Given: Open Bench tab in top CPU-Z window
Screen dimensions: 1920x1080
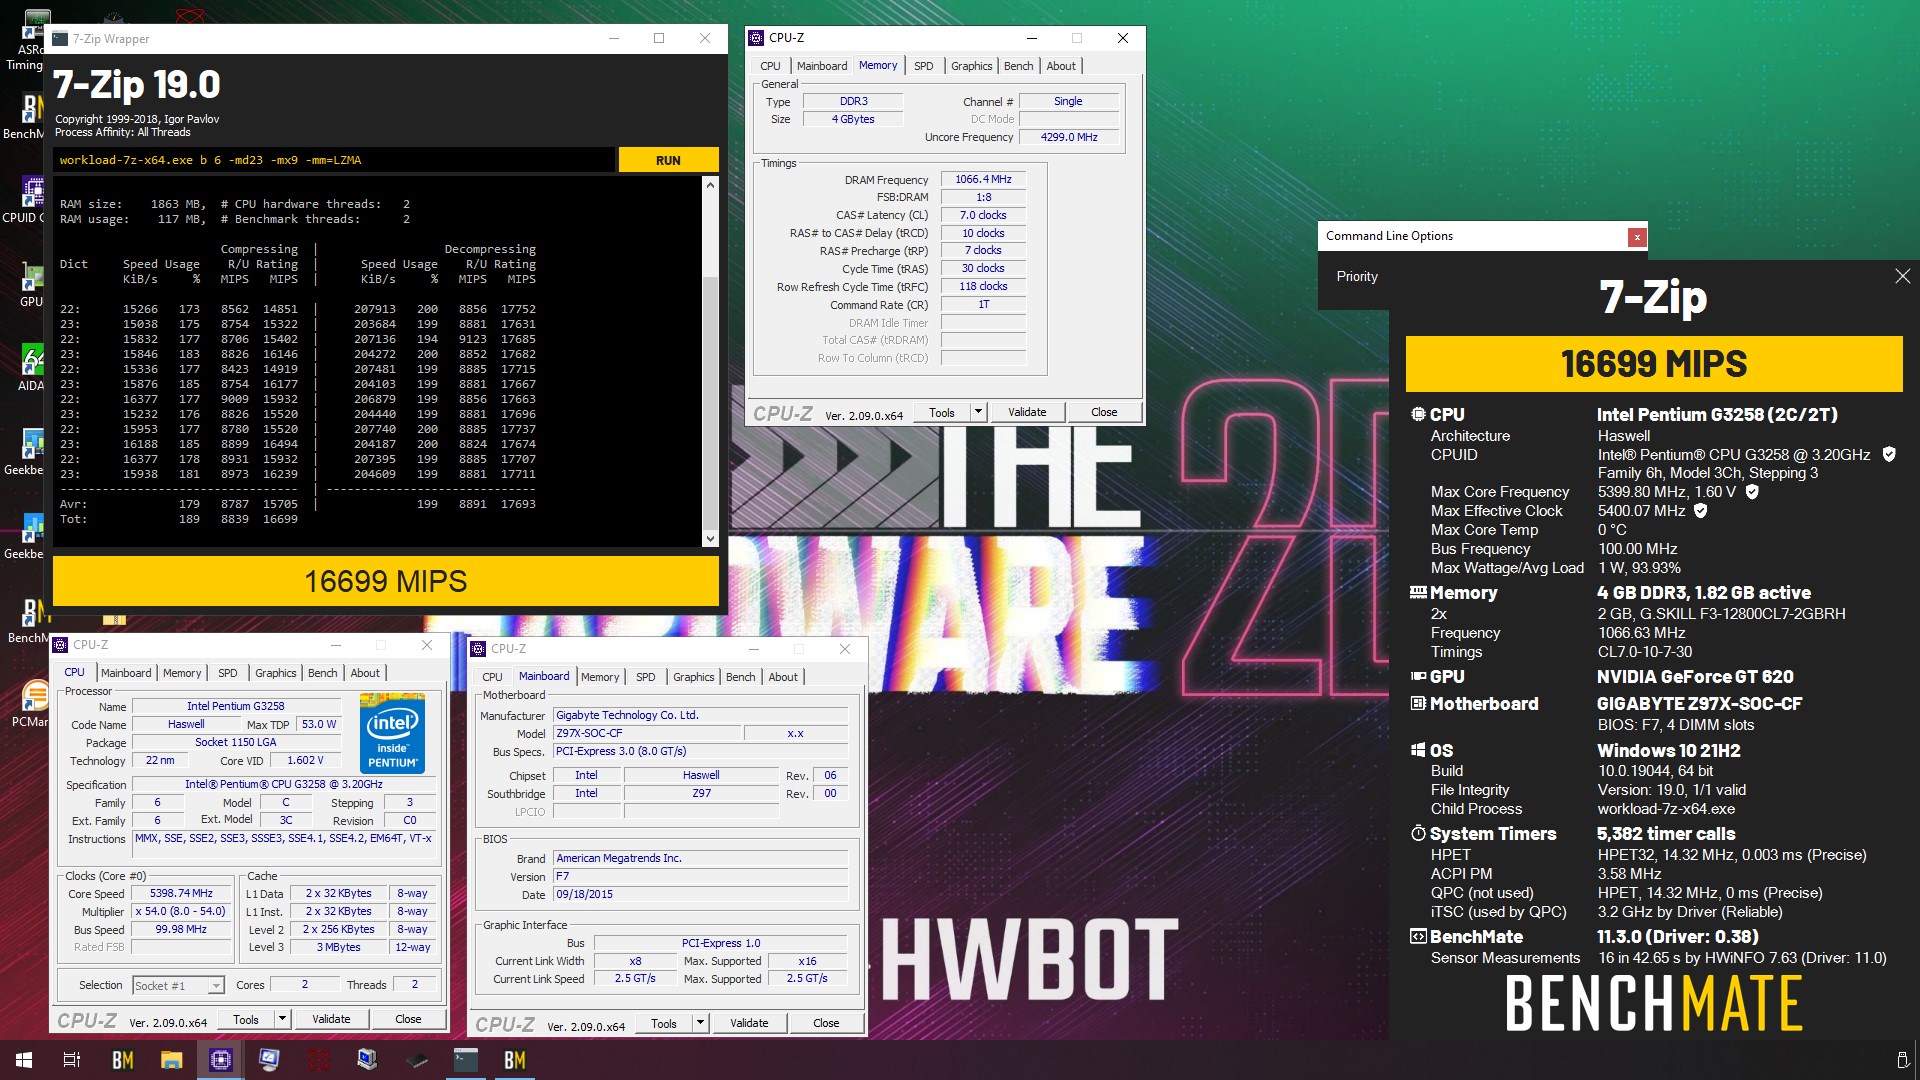Looking at the screenshot, I should (x=1018, y=66).
